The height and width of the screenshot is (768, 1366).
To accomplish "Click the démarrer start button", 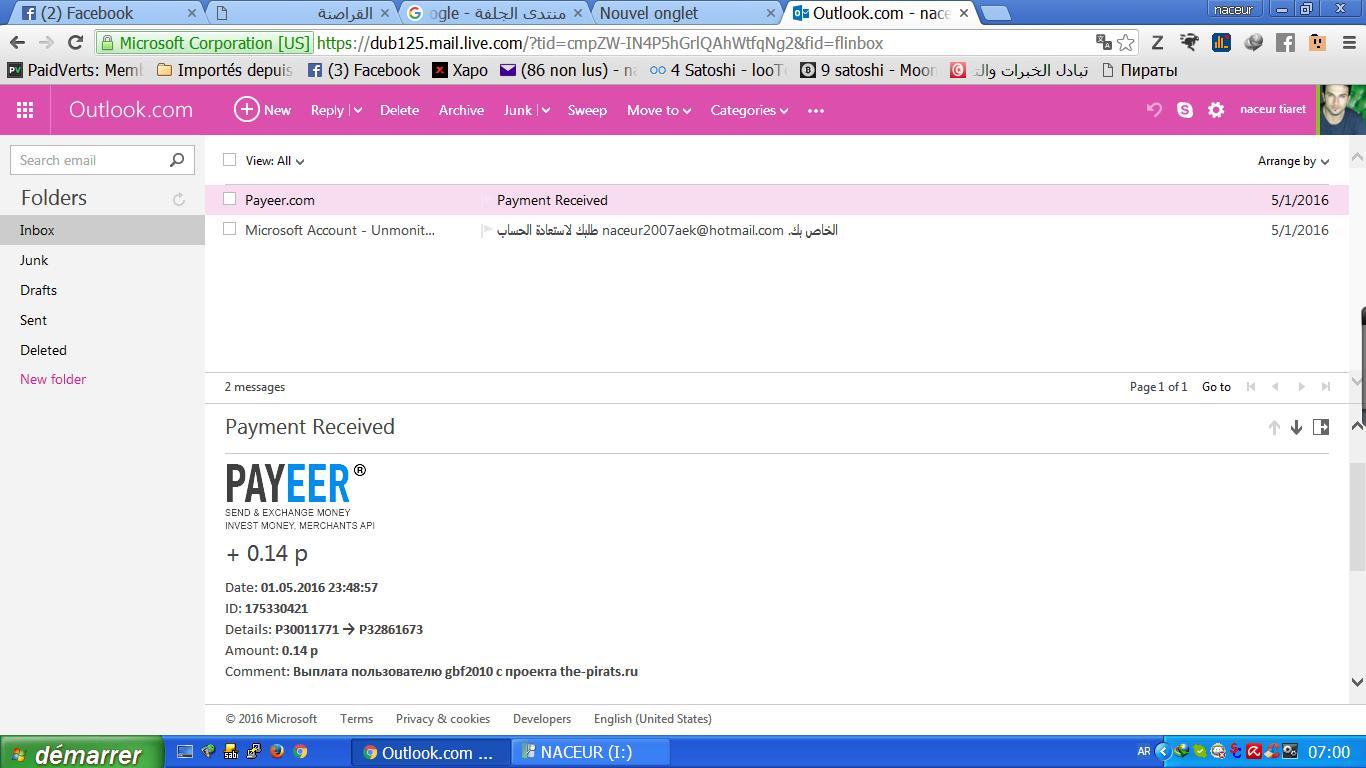I will (x=81, y=753).
